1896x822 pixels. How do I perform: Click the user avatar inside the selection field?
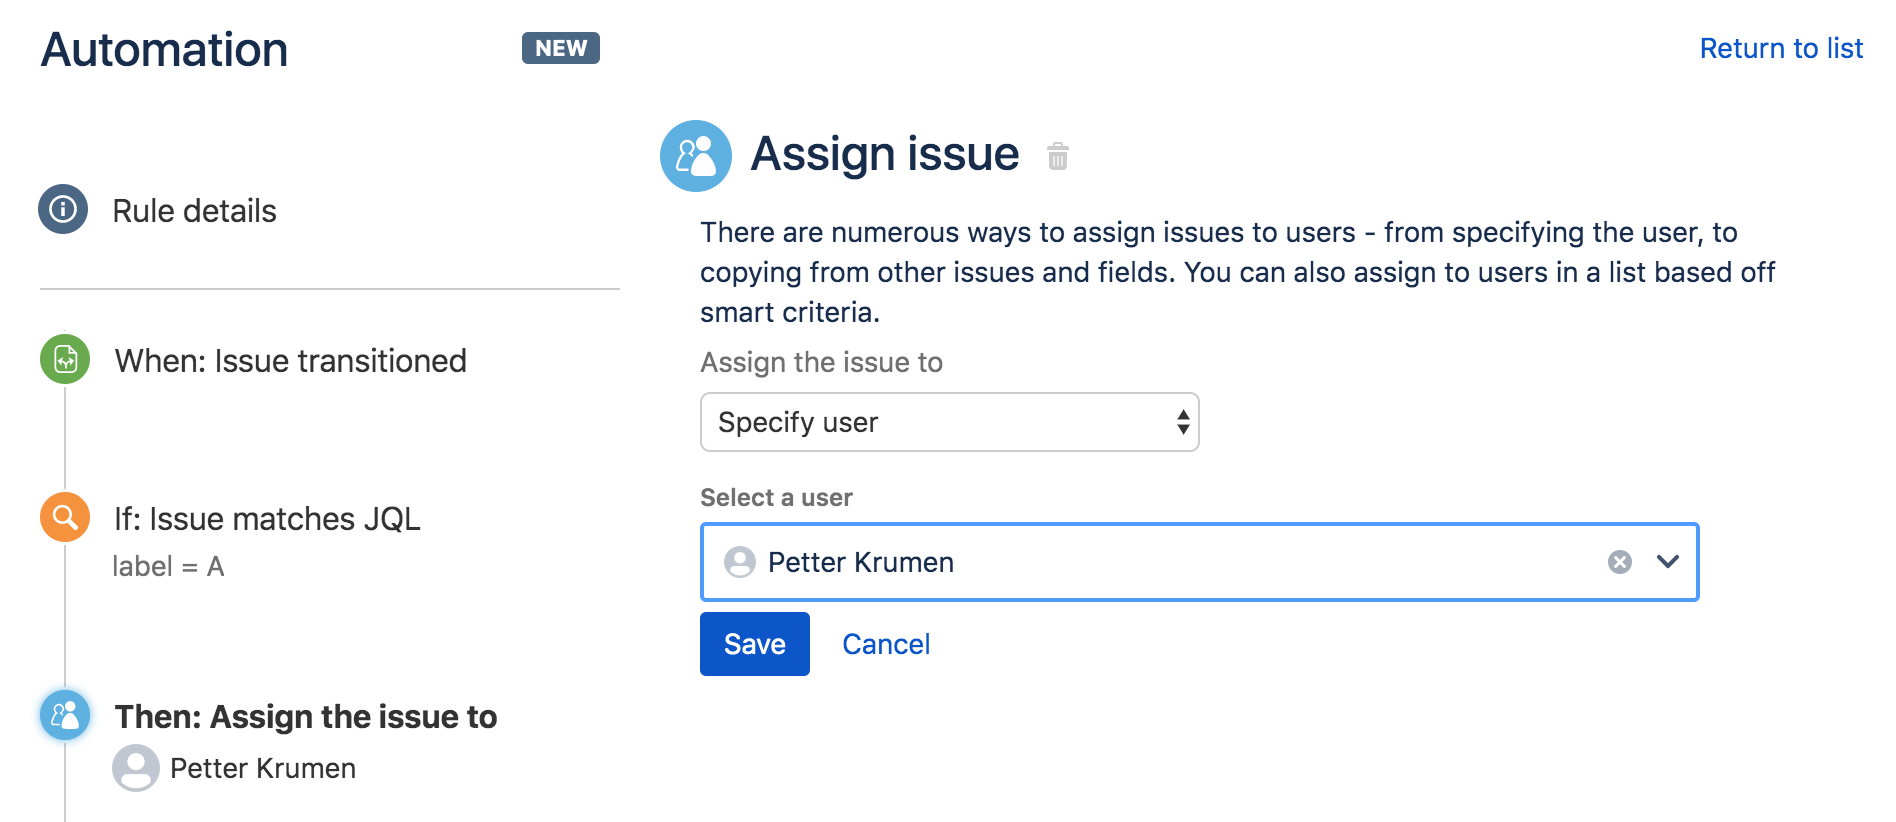[739, 562]
